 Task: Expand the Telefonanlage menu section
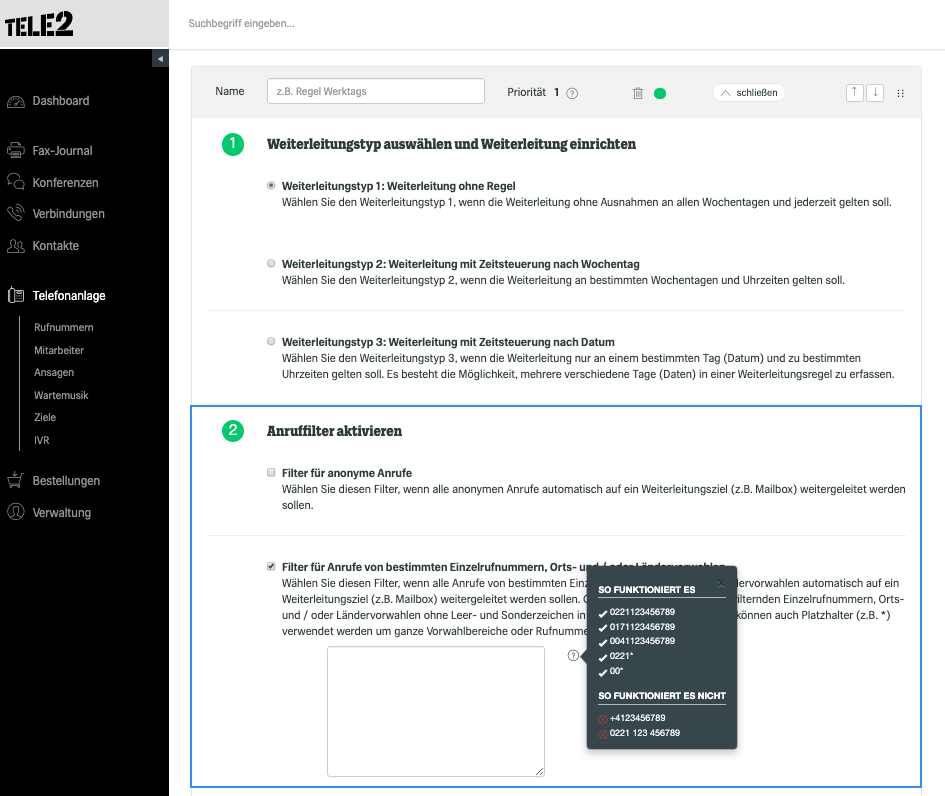point(57,295)
